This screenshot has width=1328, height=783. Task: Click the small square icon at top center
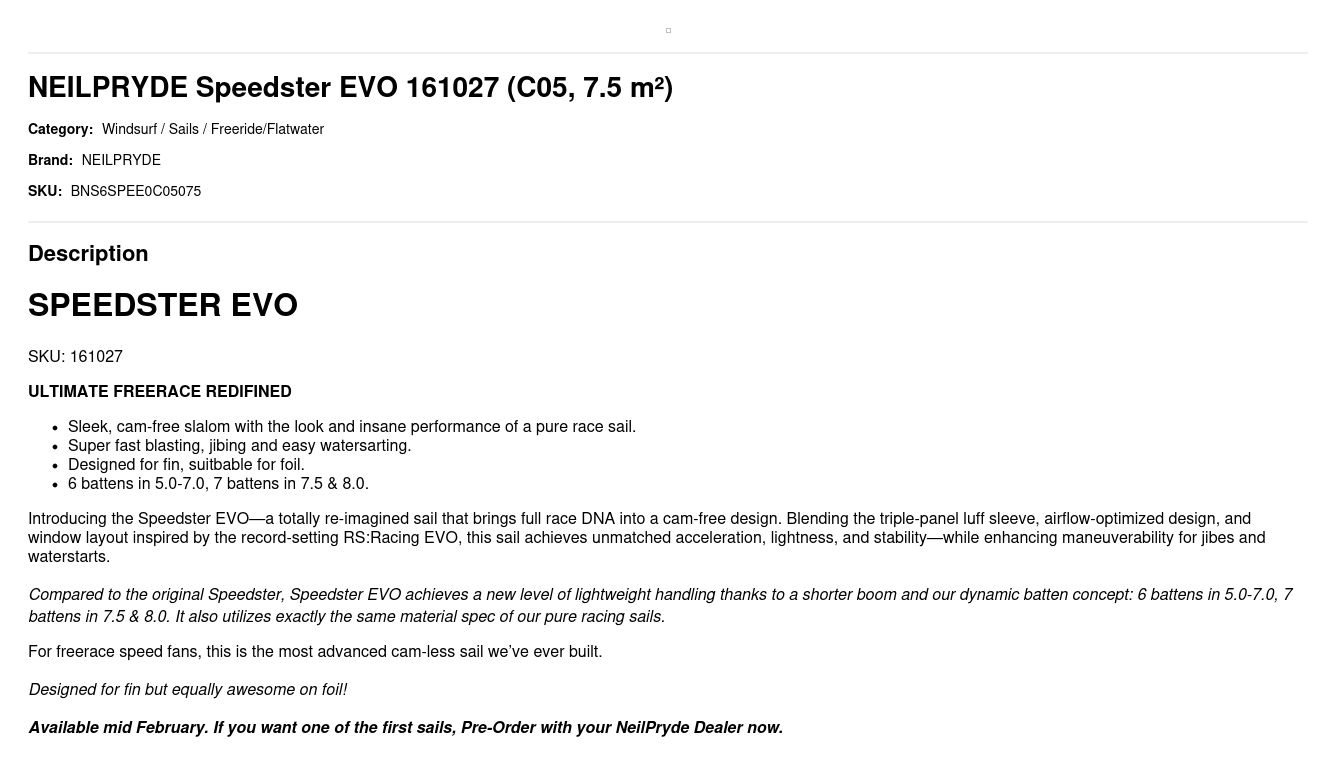coord(668,31)
